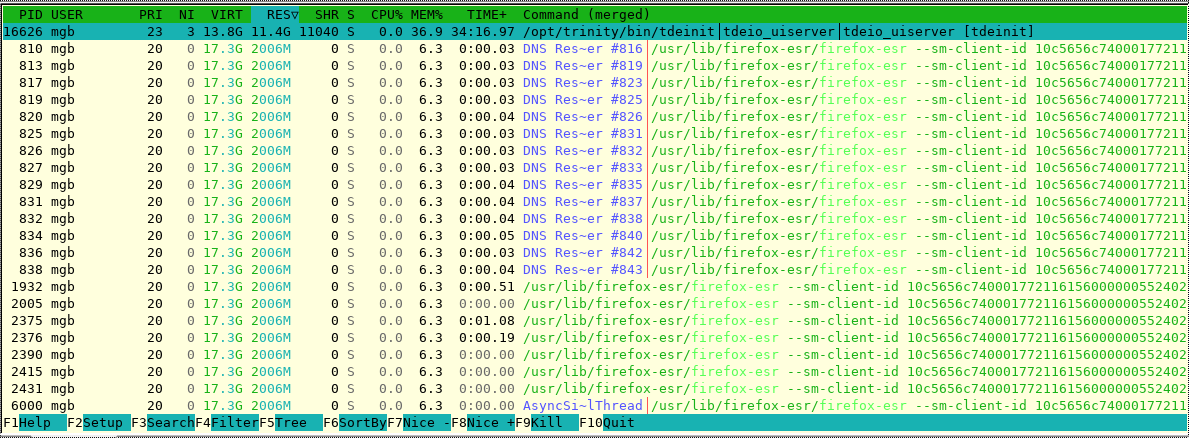
Task: Click the 0:00.05 time value in row 834
Action: click(486, 237)
